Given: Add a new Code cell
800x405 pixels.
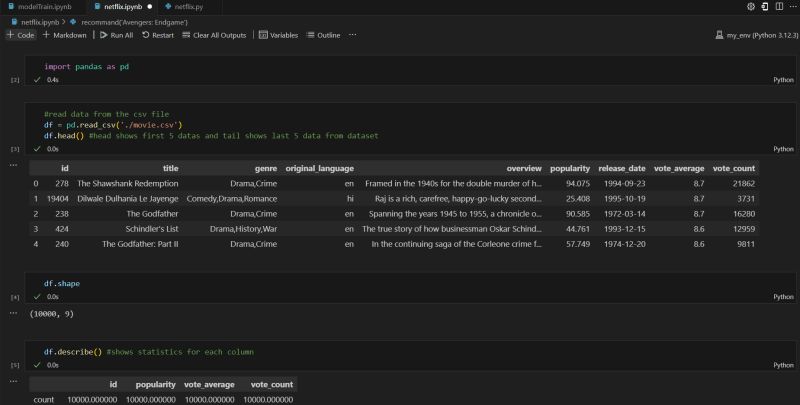Looking at the screenshot, I should [20, 35].
